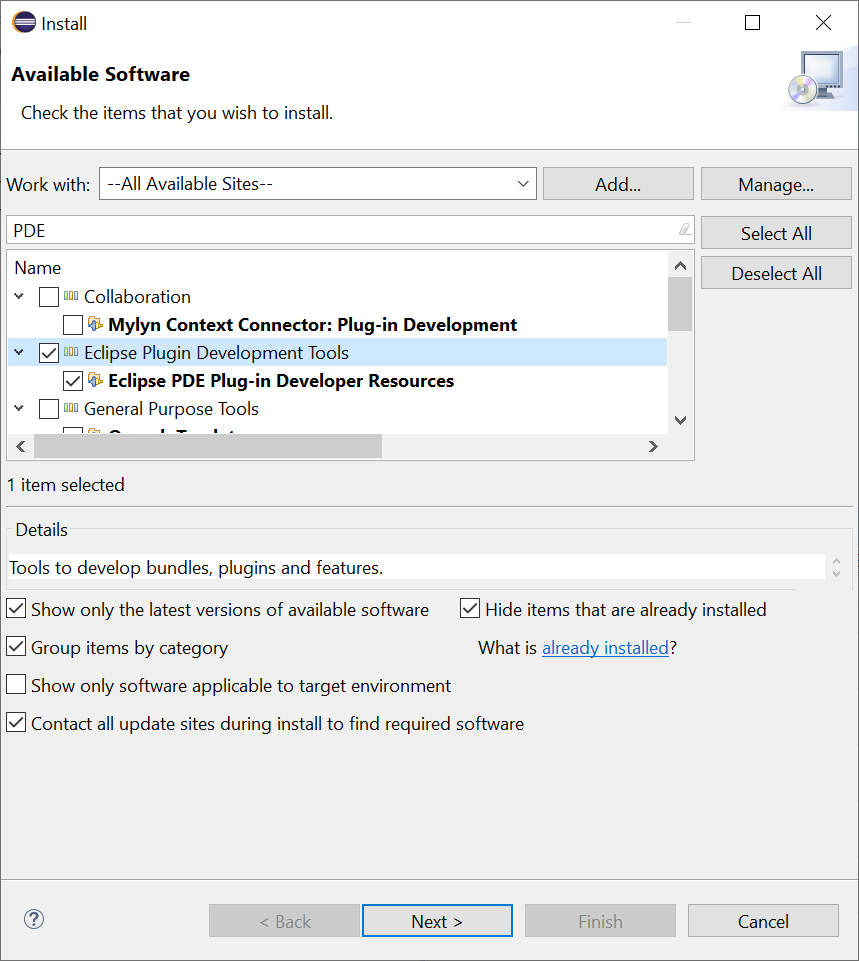Collapse Eclipse Plugin Development Tools category
859x961 pixels.
coord(19,353)
